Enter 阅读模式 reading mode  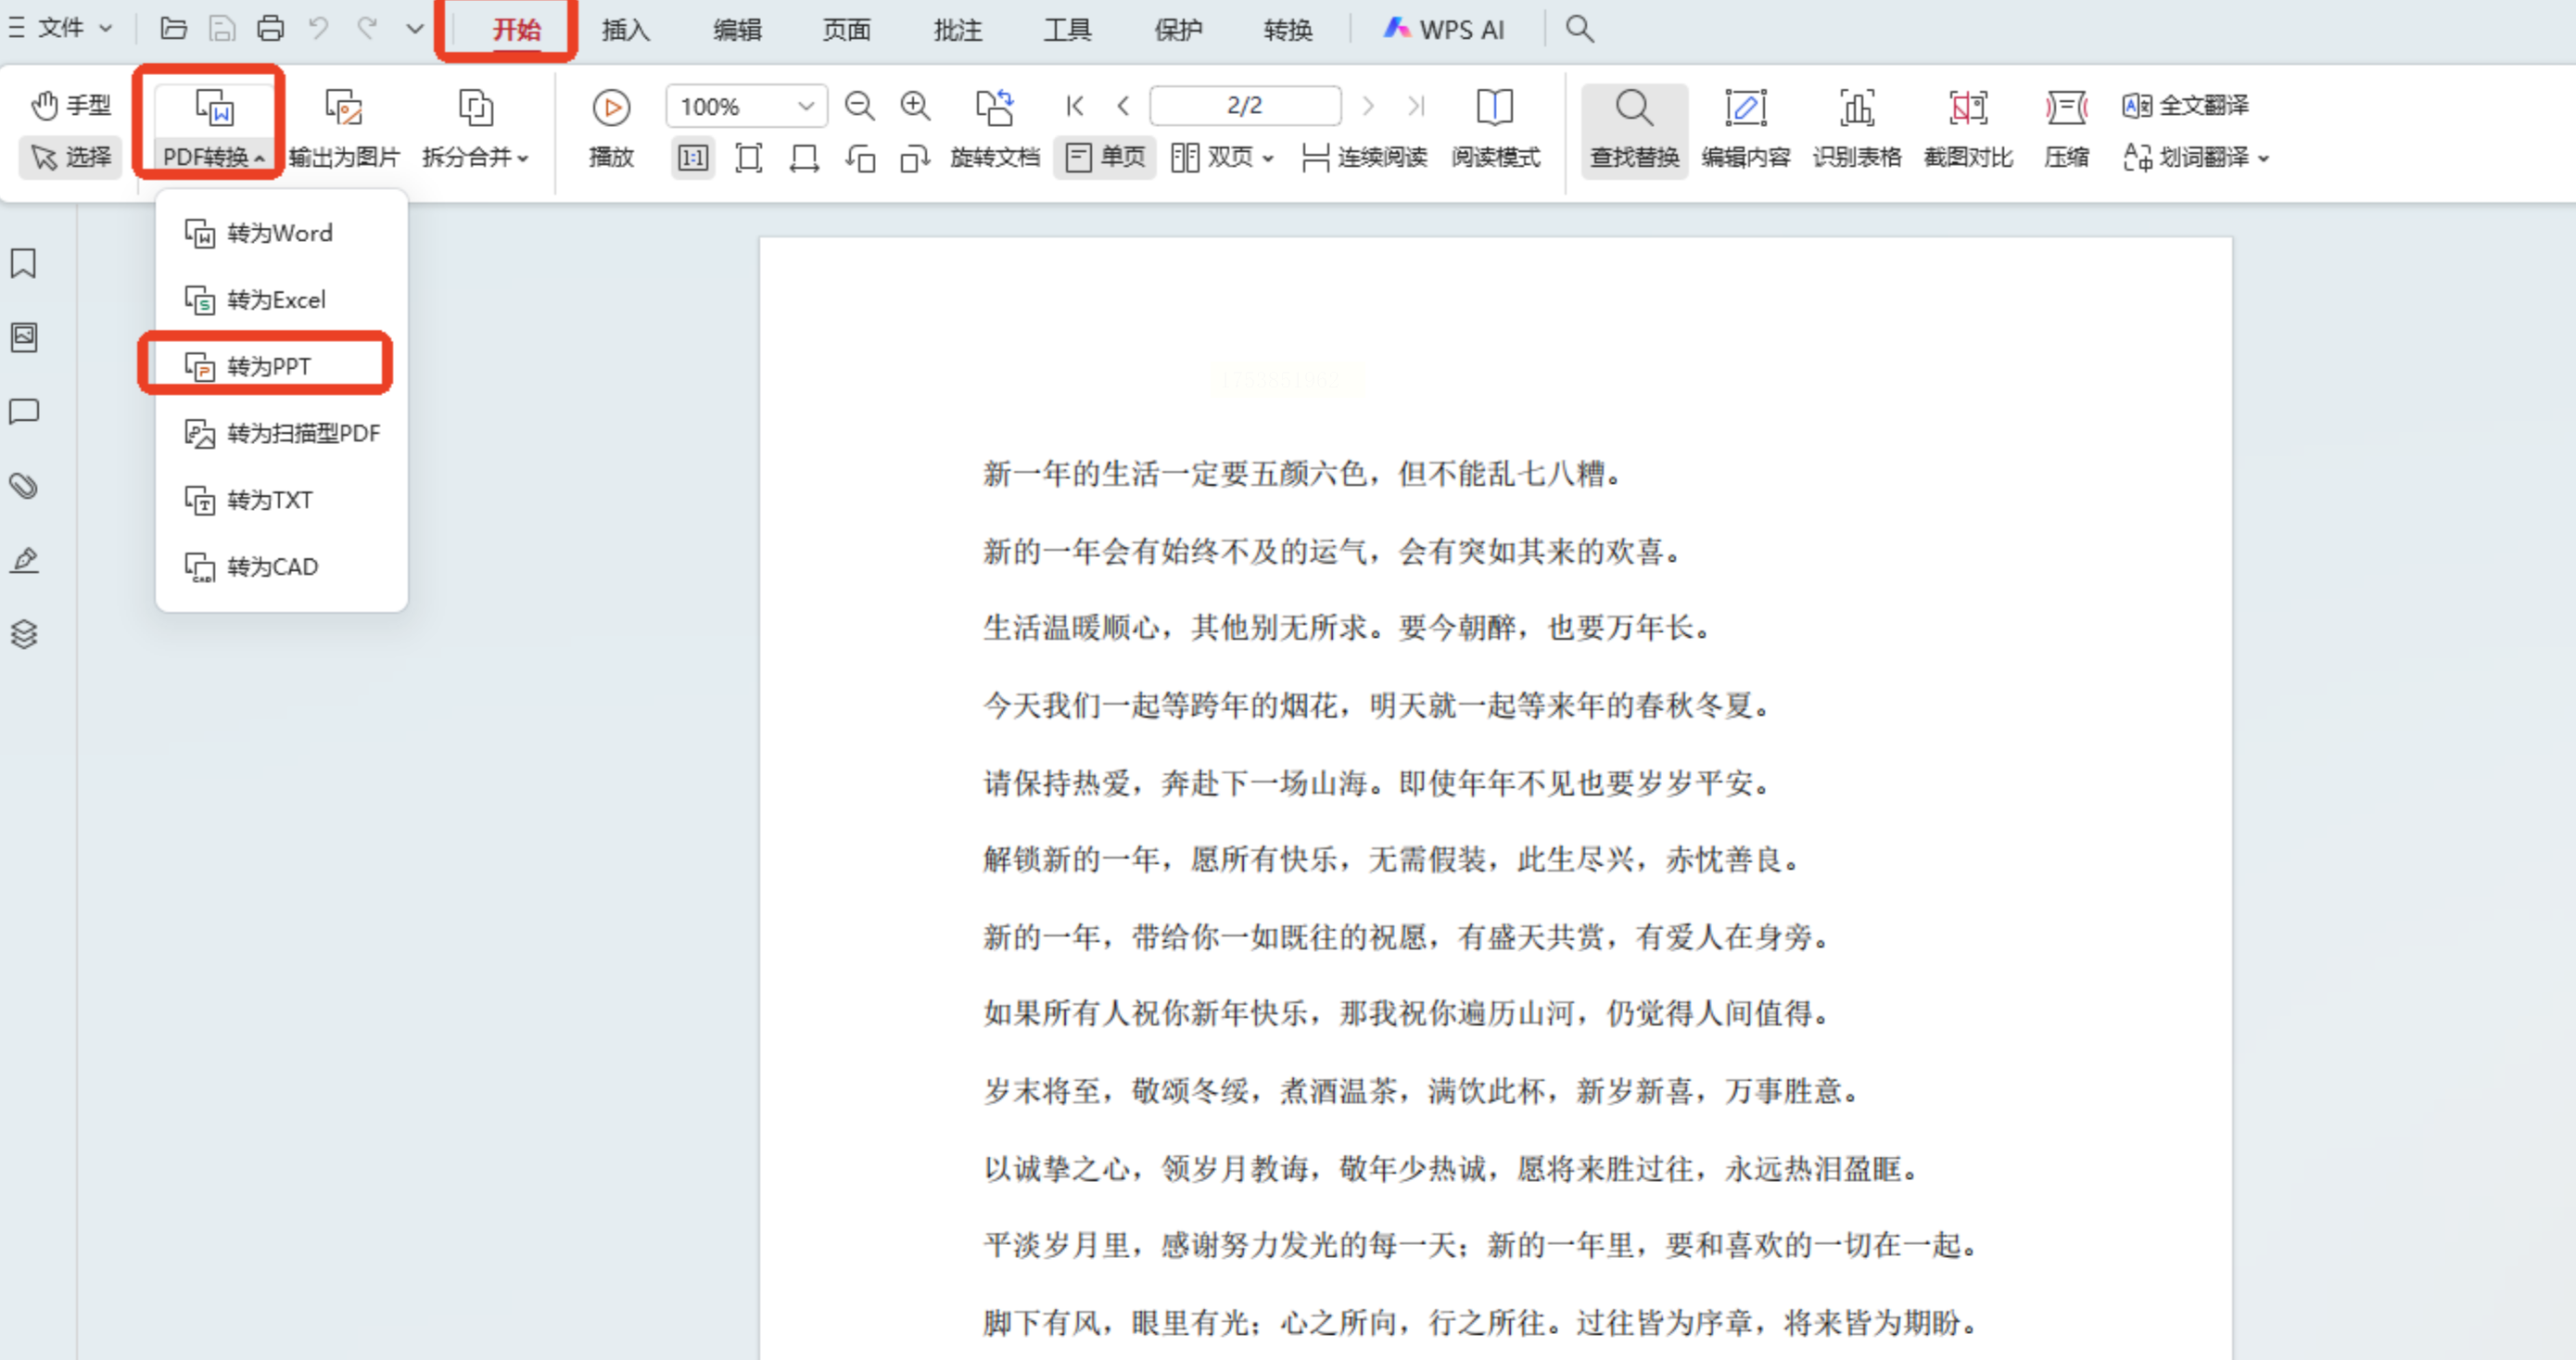pyautogui.click(x=1495, y=128)
